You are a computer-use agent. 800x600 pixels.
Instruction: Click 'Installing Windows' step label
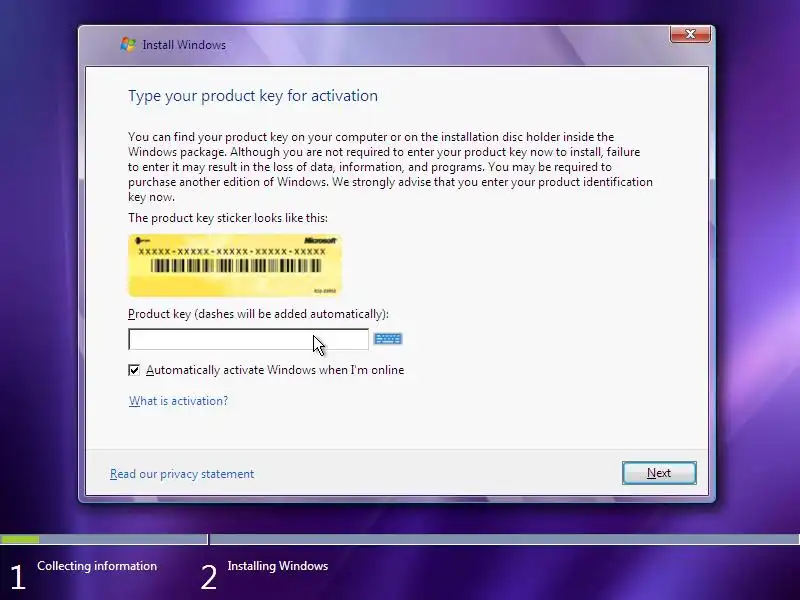pos(278,566)
